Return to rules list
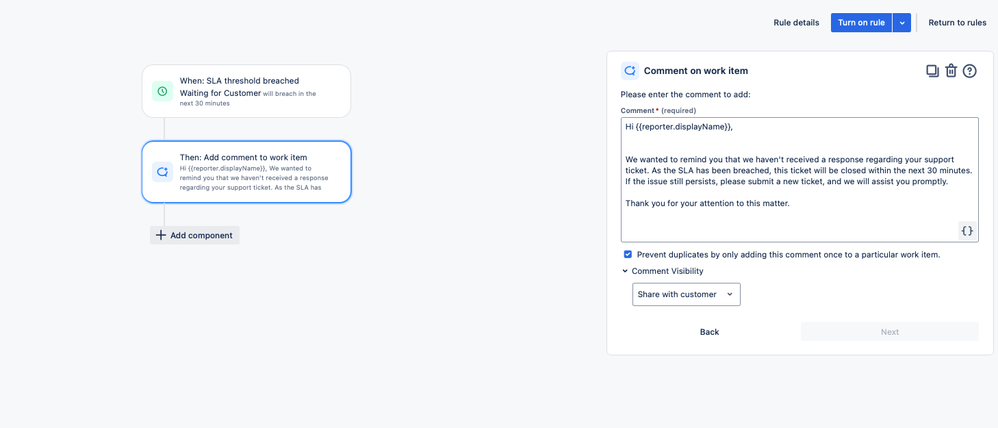This screenshot has height=428, width=998. click(x=957, y=22)
